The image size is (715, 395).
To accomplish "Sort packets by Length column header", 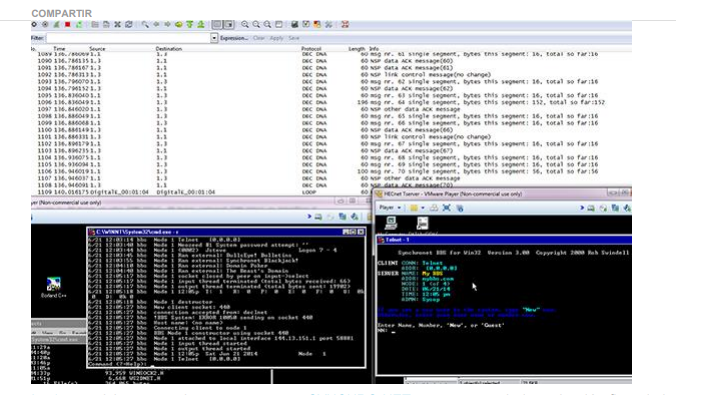I will coord(357,48).
